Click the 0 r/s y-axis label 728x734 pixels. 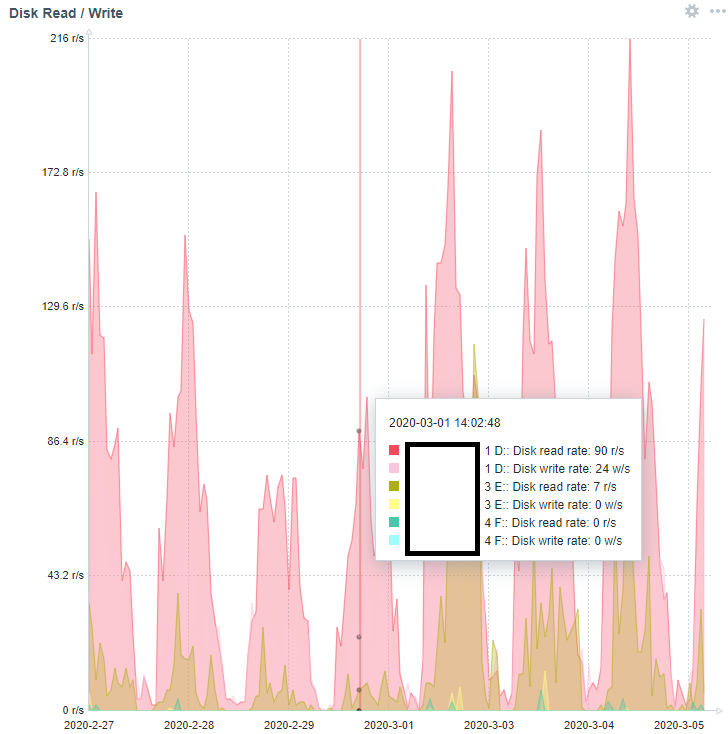click(x=74, y=710)
